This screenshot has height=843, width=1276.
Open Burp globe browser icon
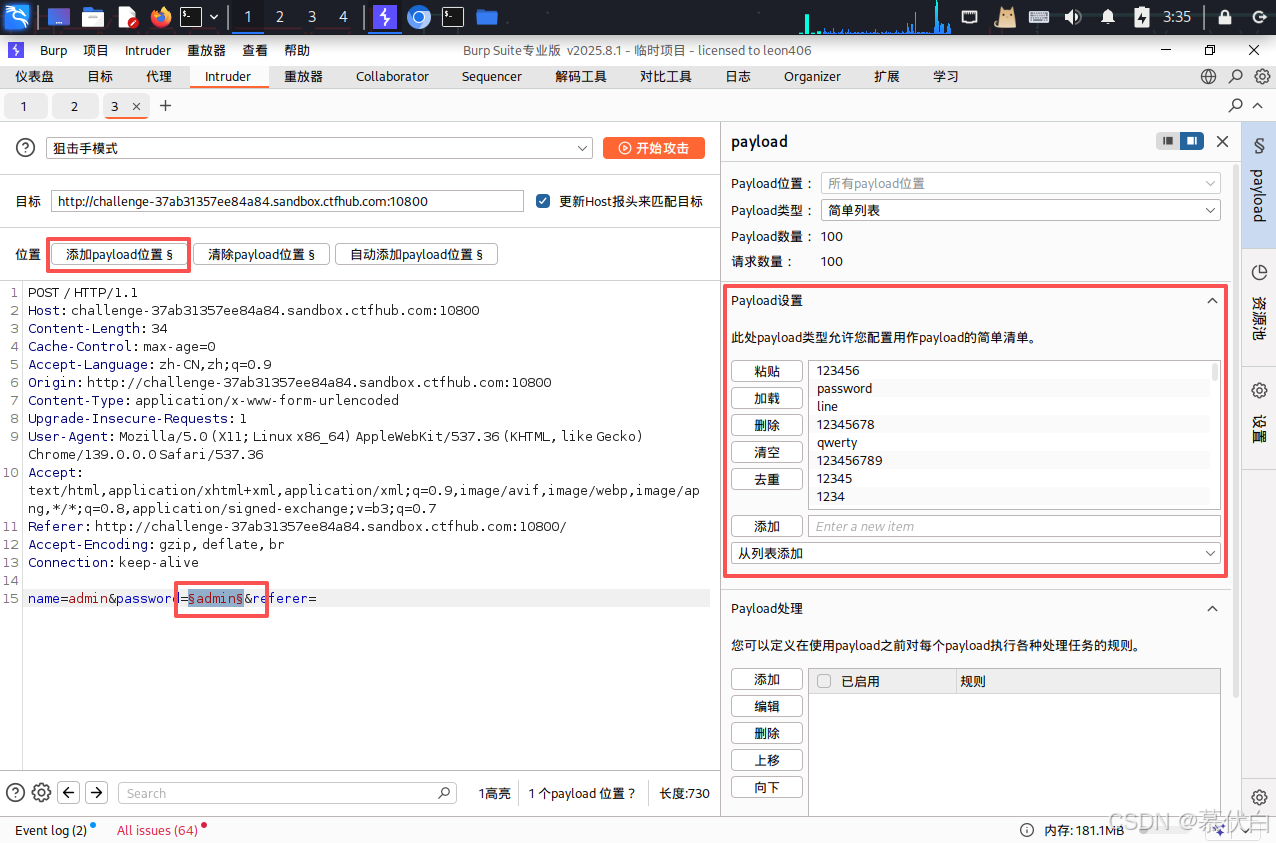click(x=1209, y=76)
